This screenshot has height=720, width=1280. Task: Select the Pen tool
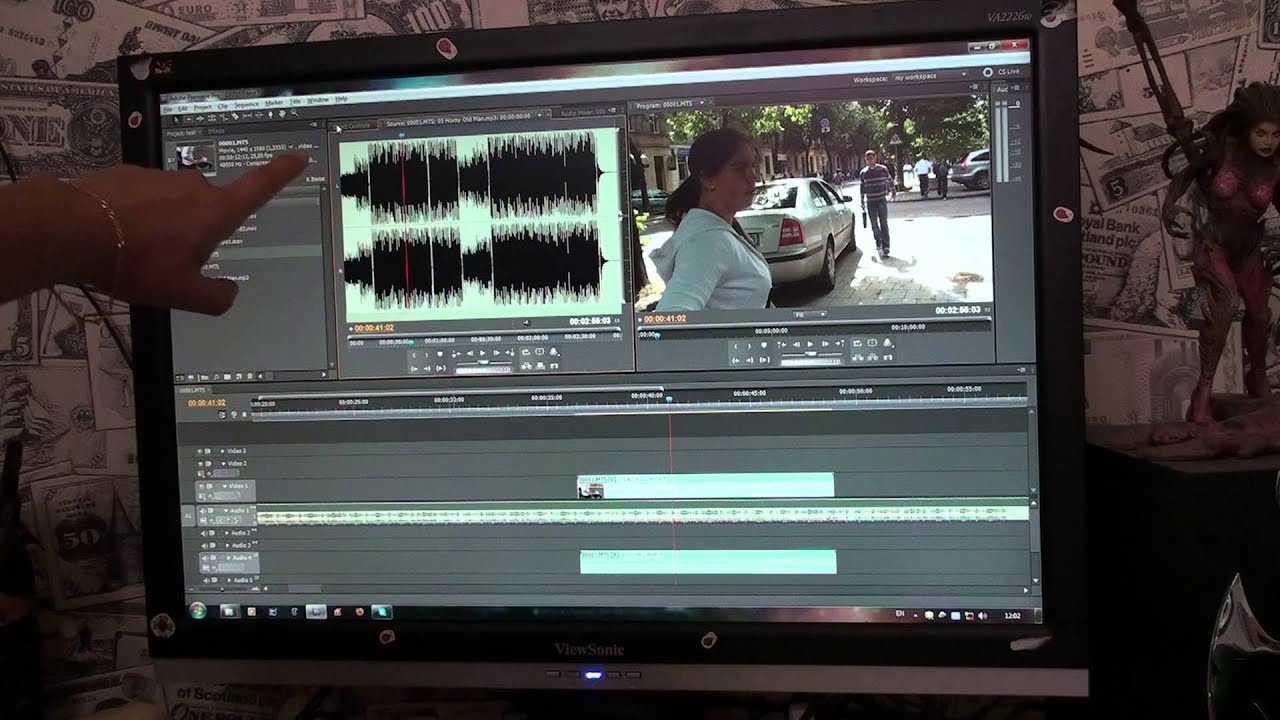pos(271,114)
